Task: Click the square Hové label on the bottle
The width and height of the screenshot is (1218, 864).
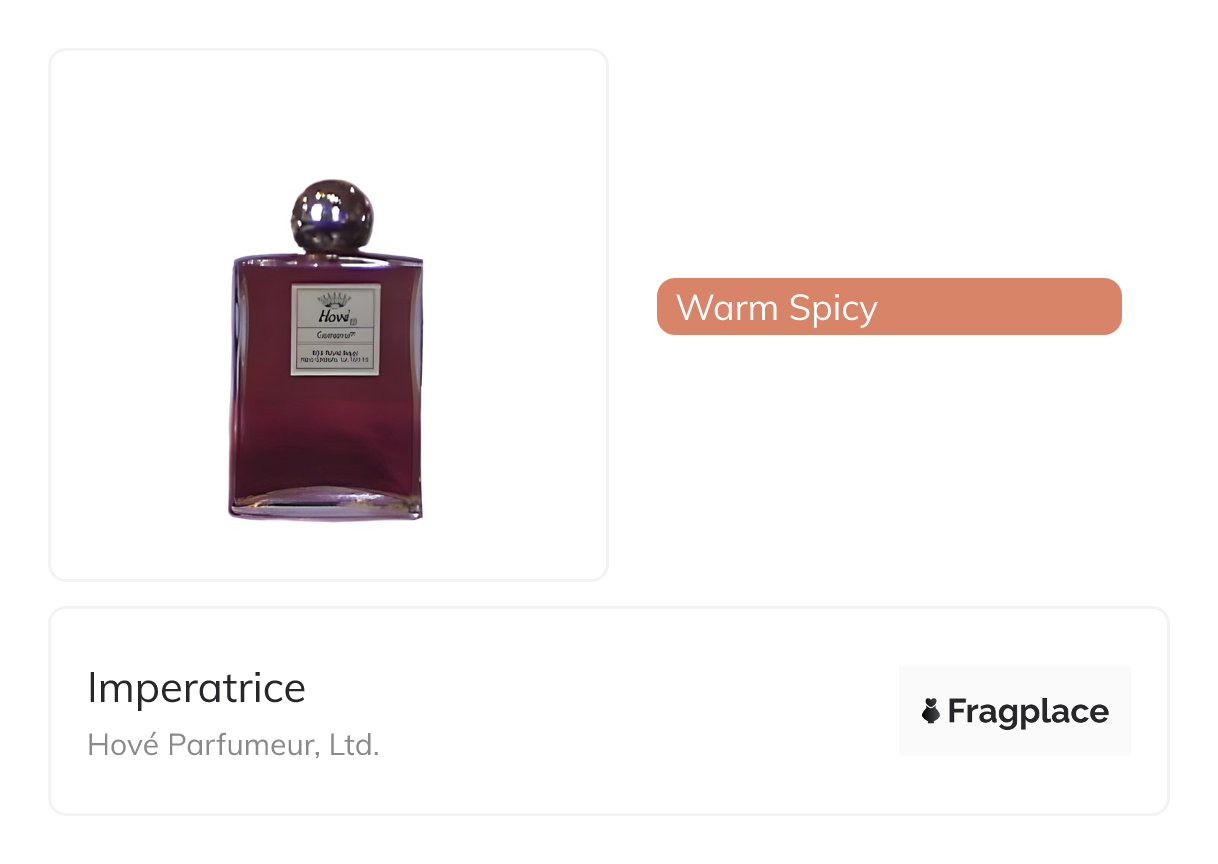Action: point(336,330)
